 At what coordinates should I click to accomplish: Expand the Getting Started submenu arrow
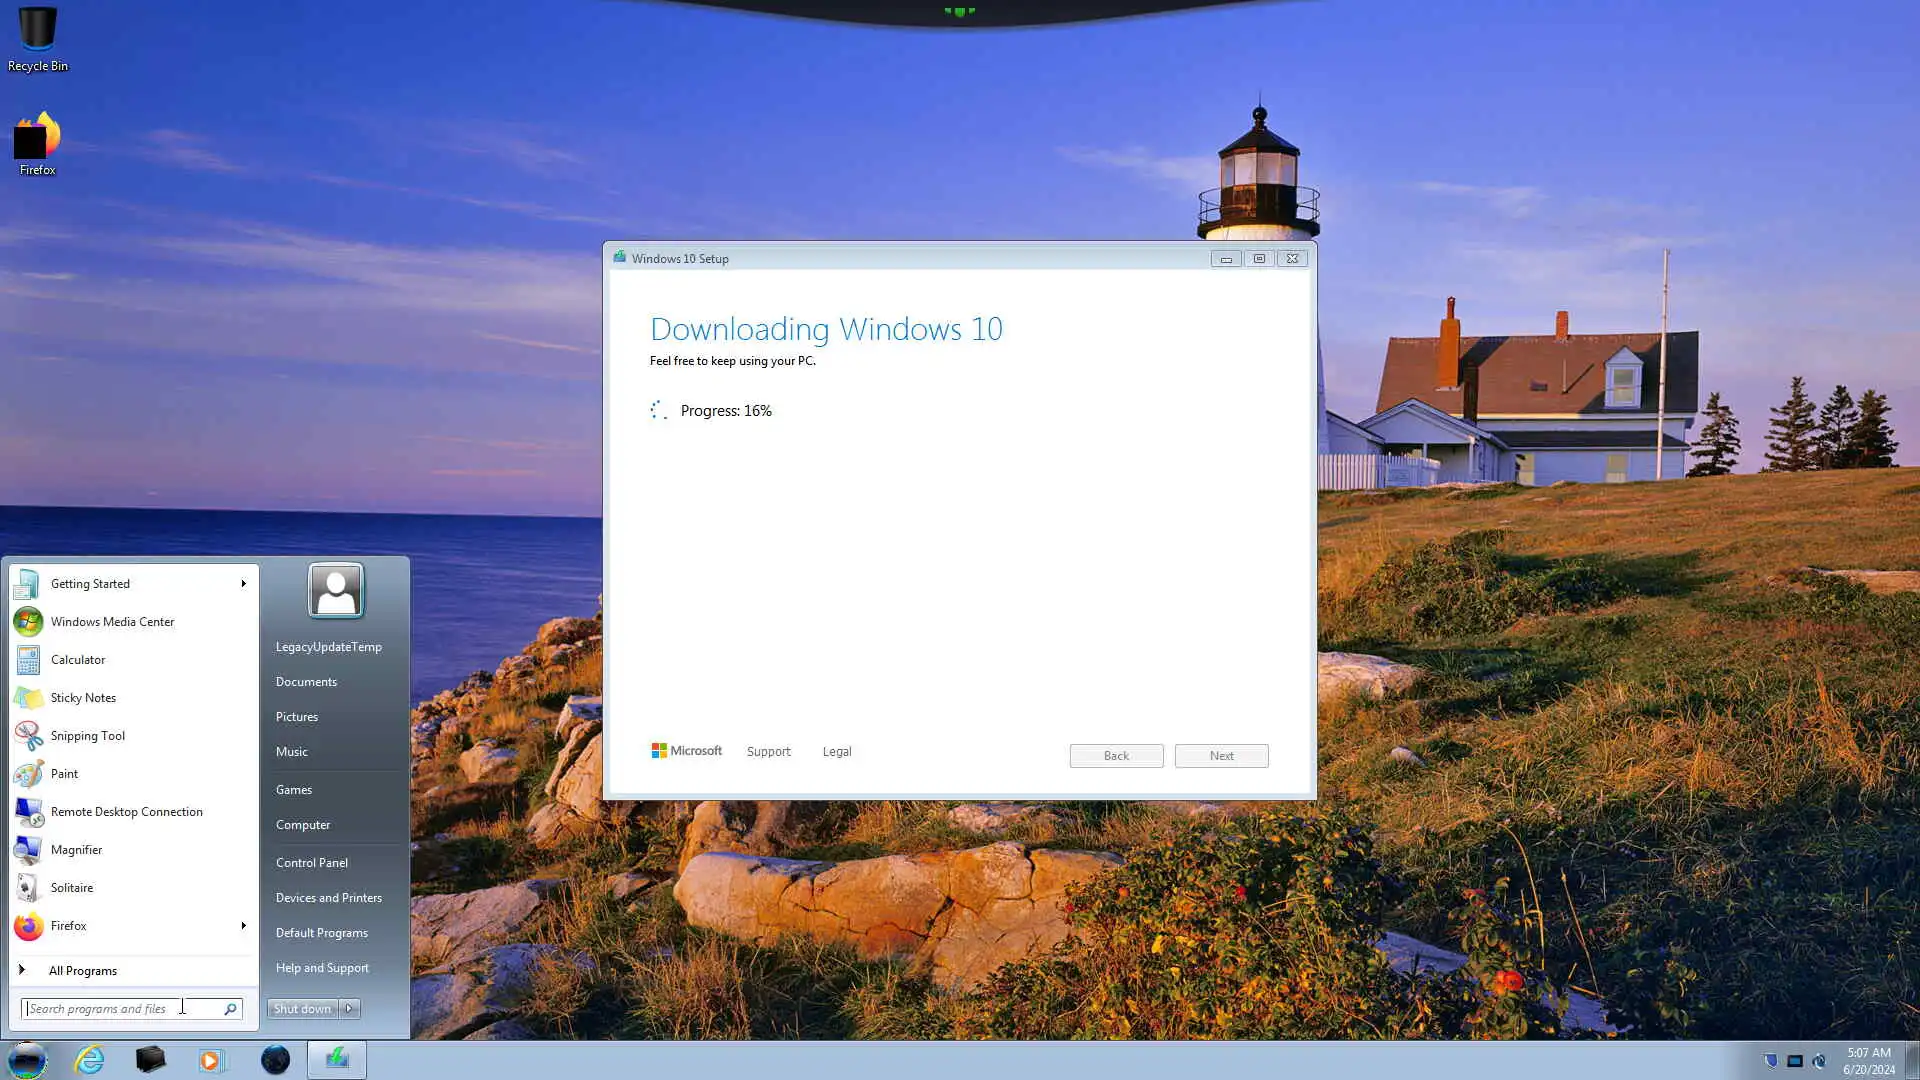point(243,584)
